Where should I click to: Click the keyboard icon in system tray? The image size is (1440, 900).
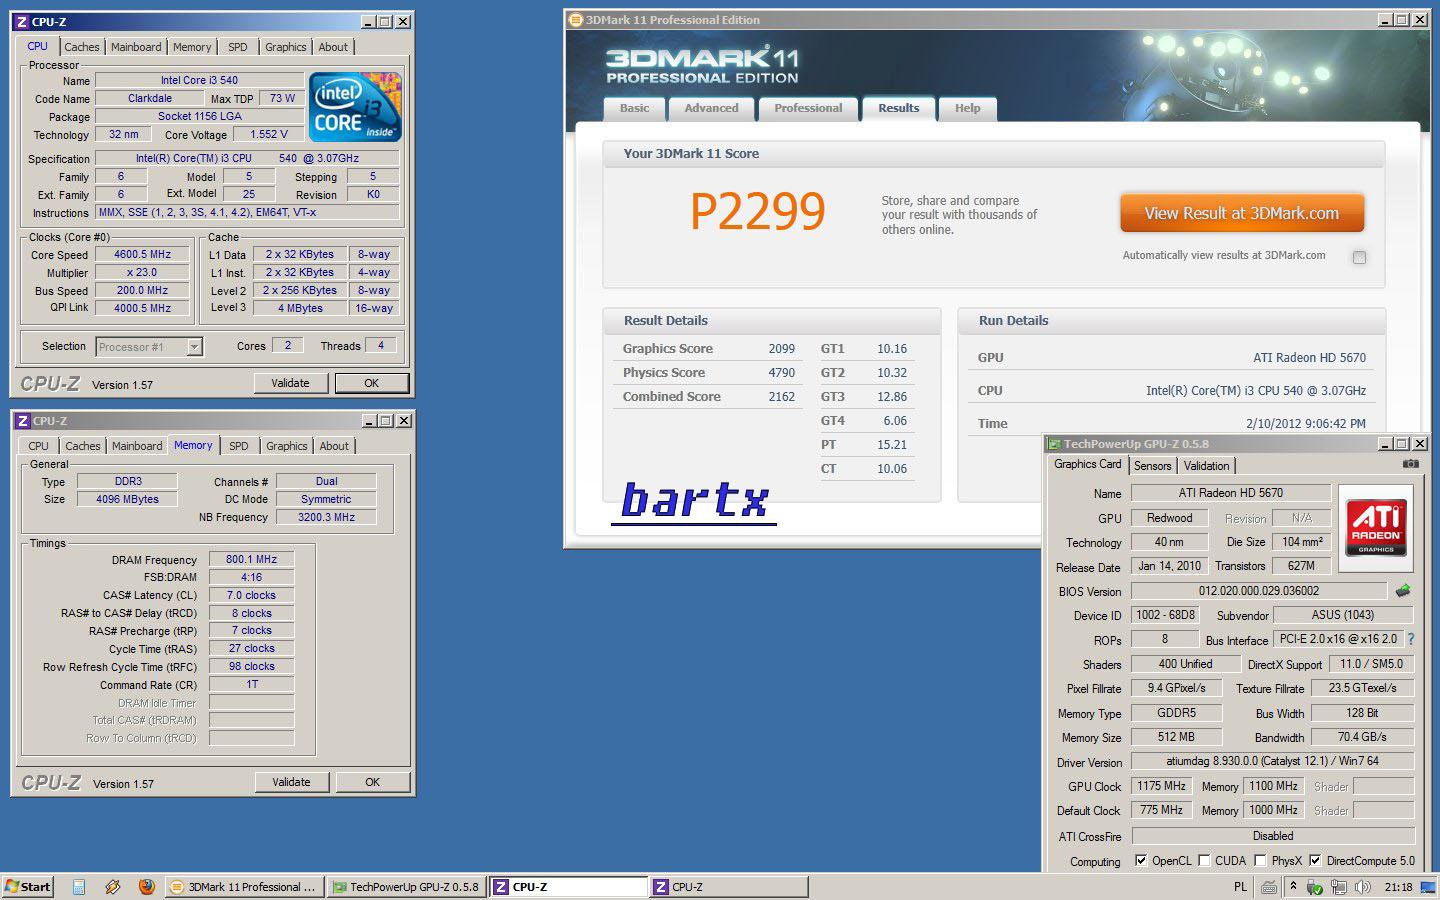point(1268,886)
